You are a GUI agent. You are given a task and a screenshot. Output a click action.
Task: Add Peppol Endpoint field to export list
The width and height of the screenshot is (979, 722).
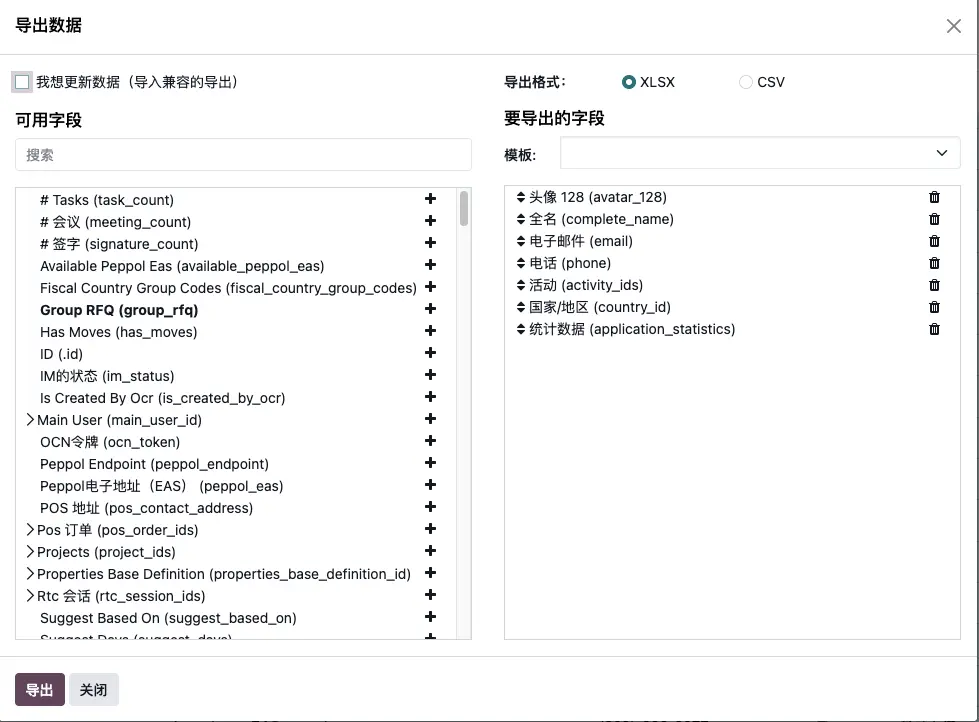(430, 463)
